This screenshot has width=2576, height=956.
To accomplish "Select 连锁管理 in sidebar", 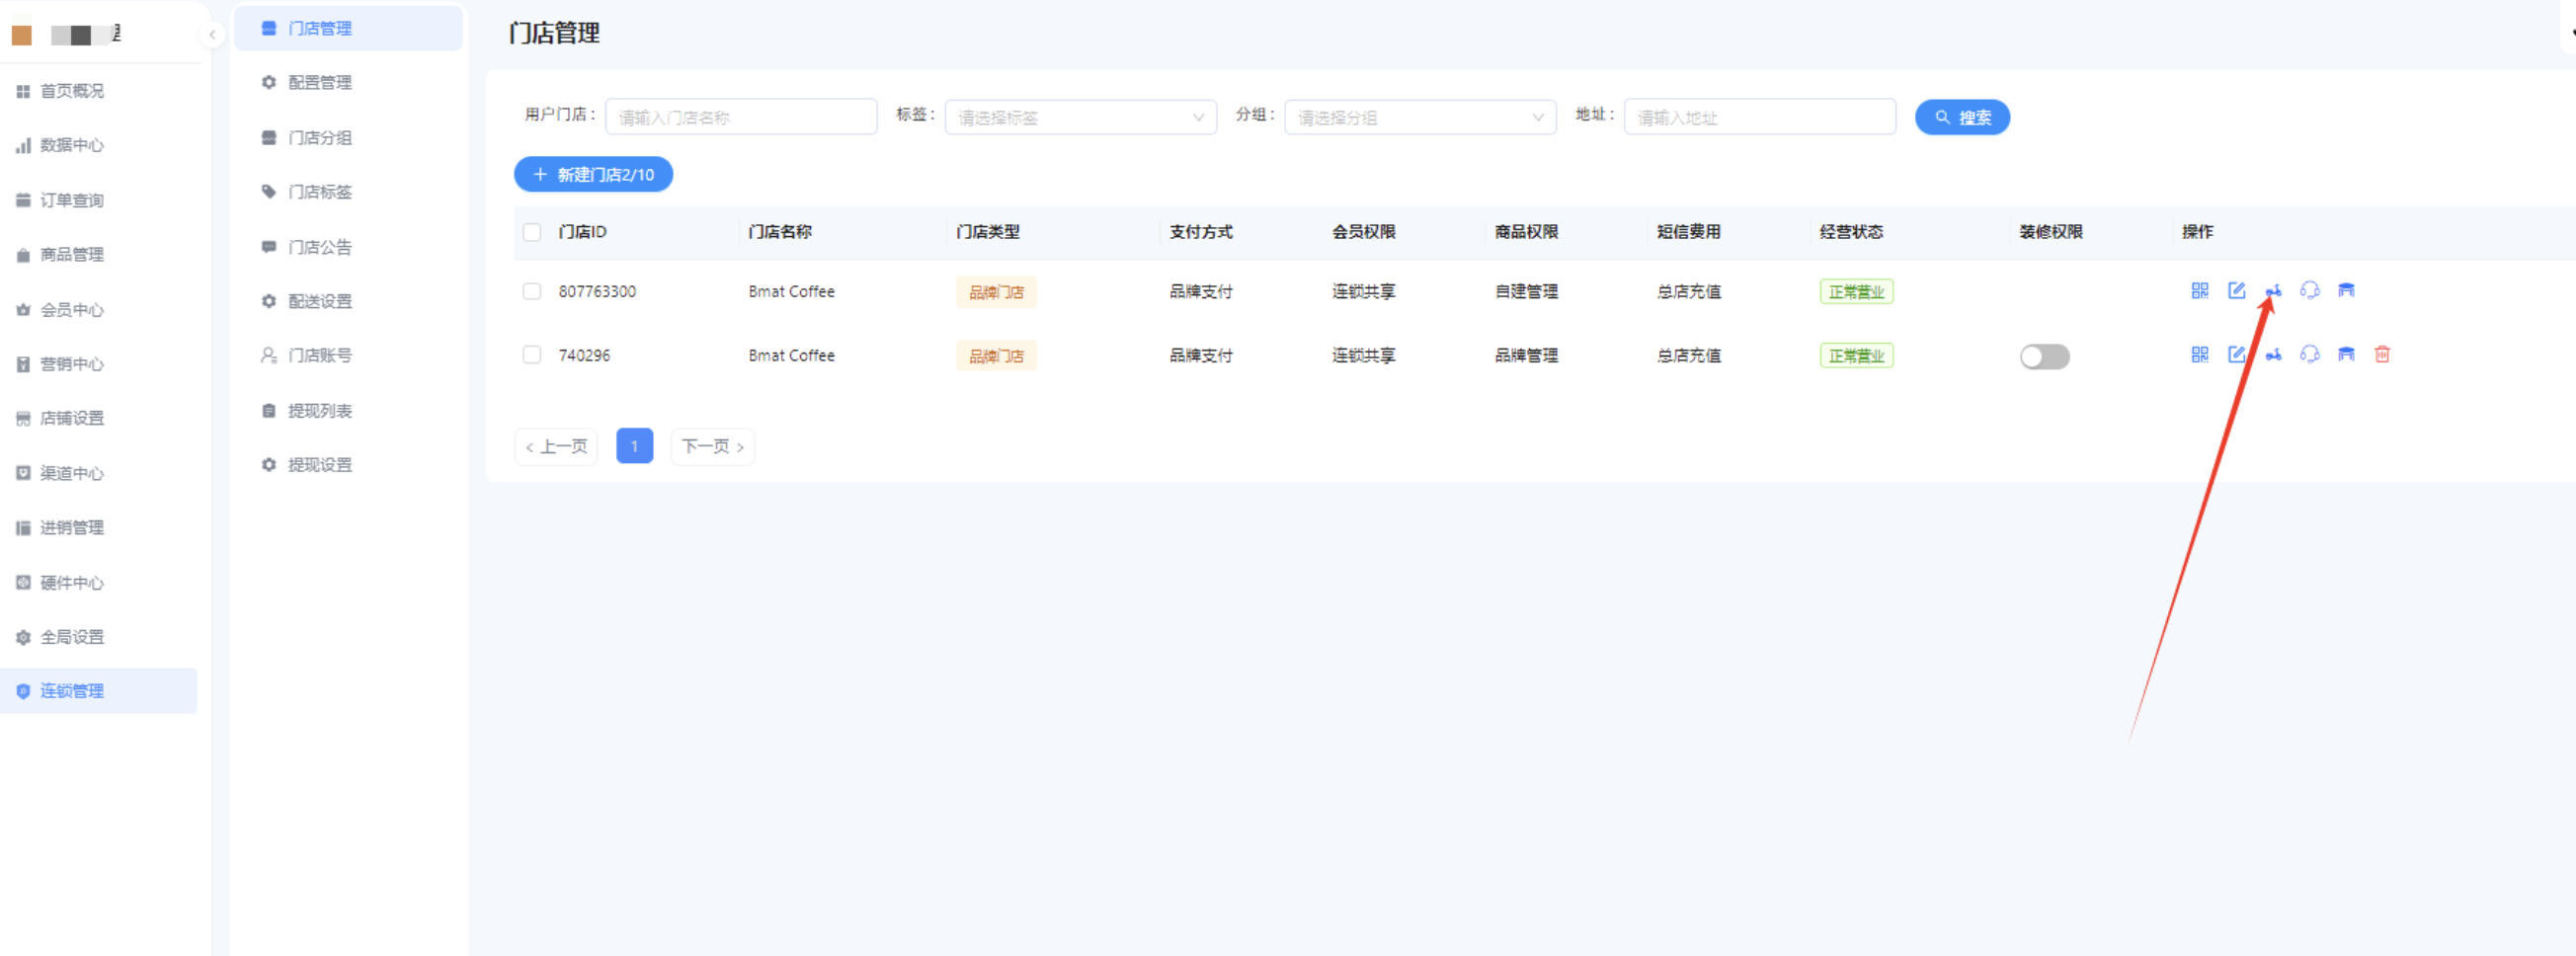I will pyautogui.click(x=100, y=690).
